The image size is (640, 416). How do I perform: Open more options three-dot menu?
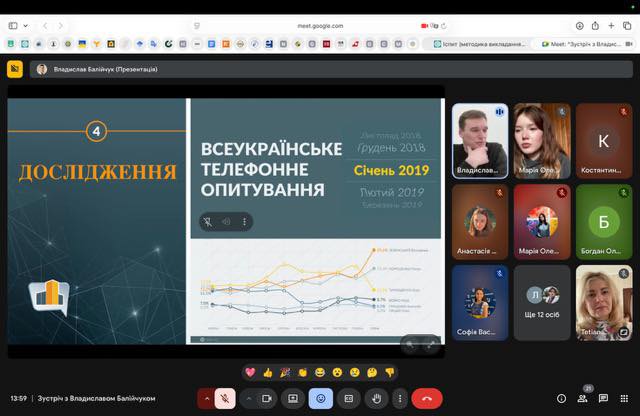coord(400,398)
